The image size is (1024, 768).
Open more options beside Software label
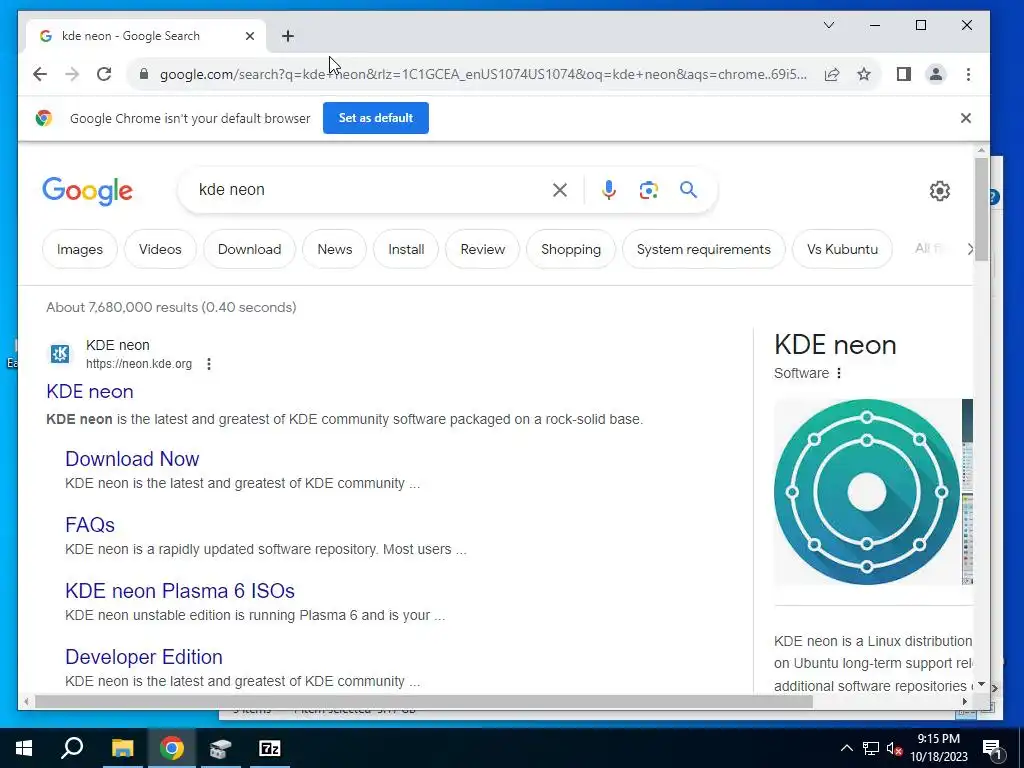click(839, 373)
